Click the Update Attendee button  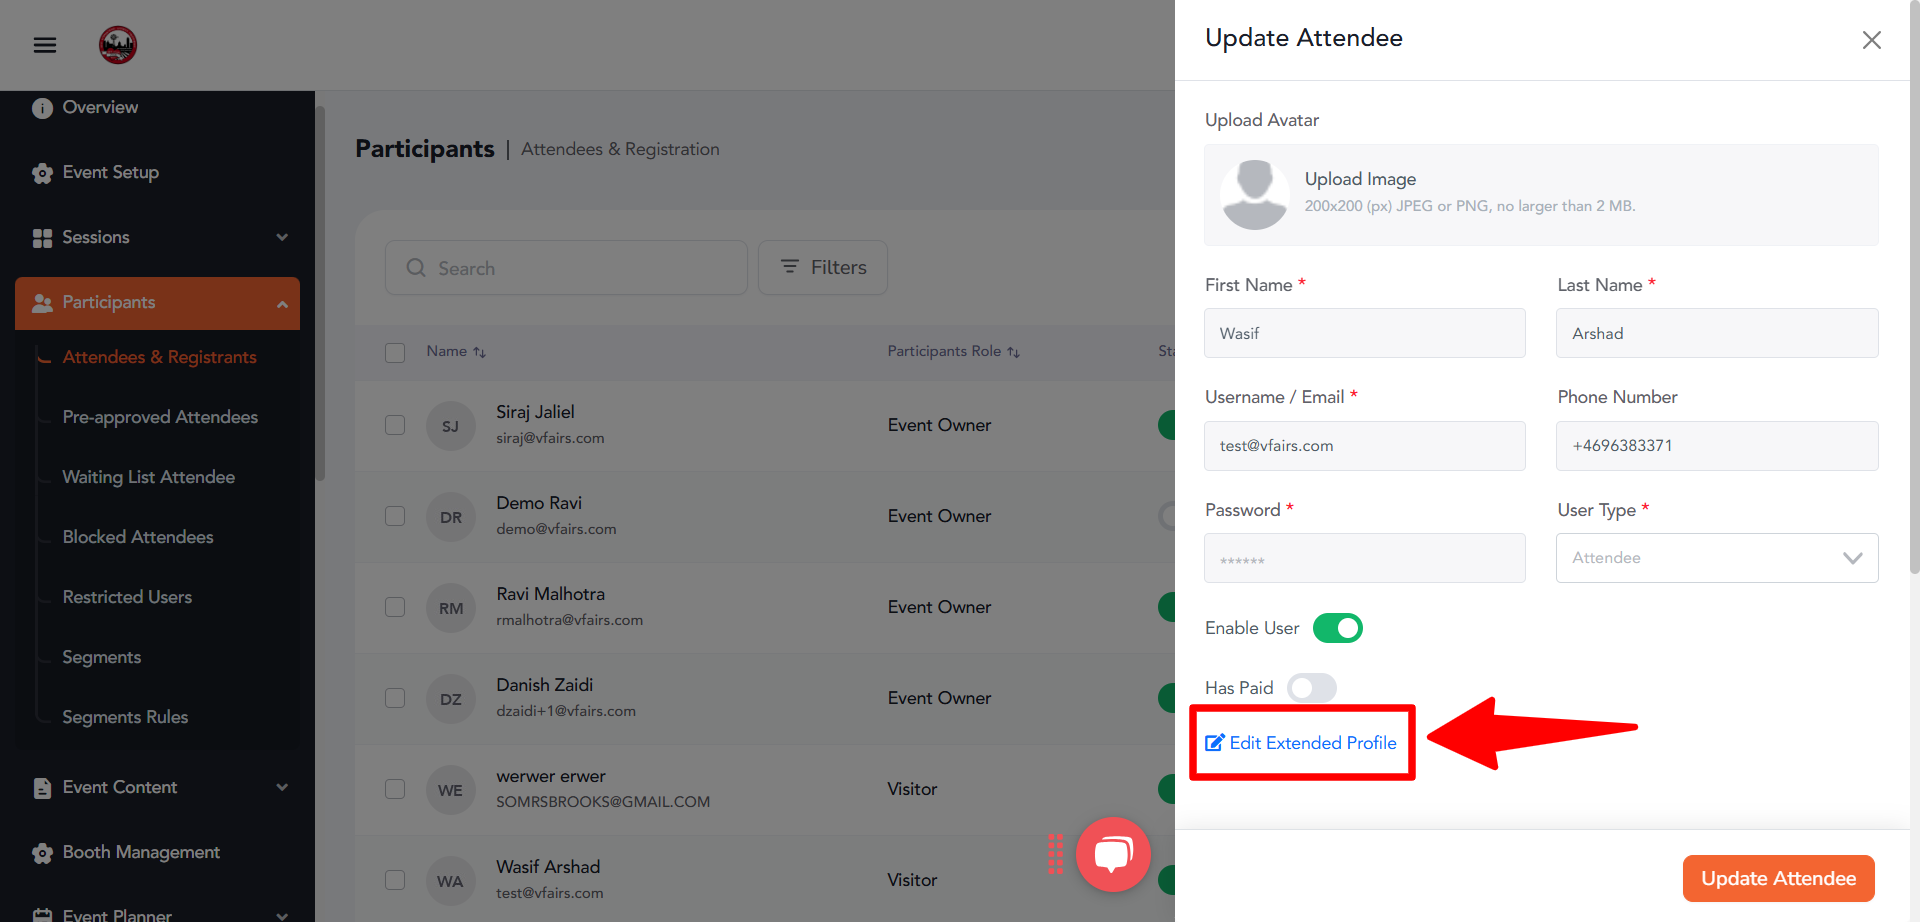pyautogui.click(x=1778, y=879)
